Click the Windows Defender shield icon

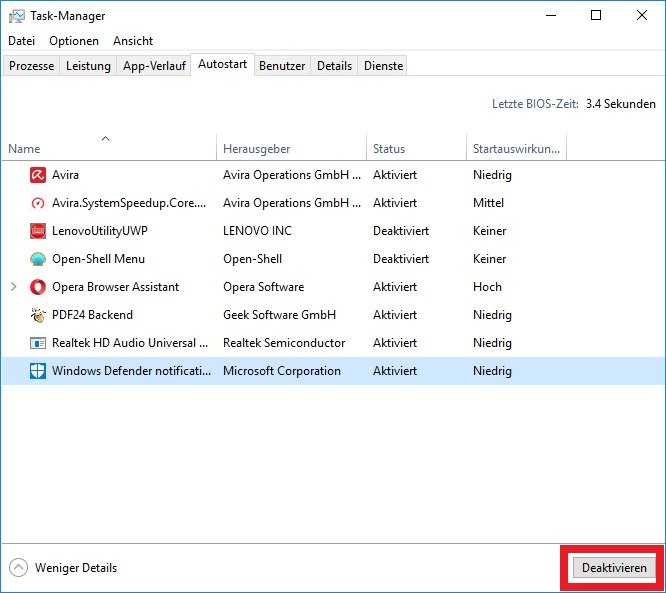coord(38,371)
